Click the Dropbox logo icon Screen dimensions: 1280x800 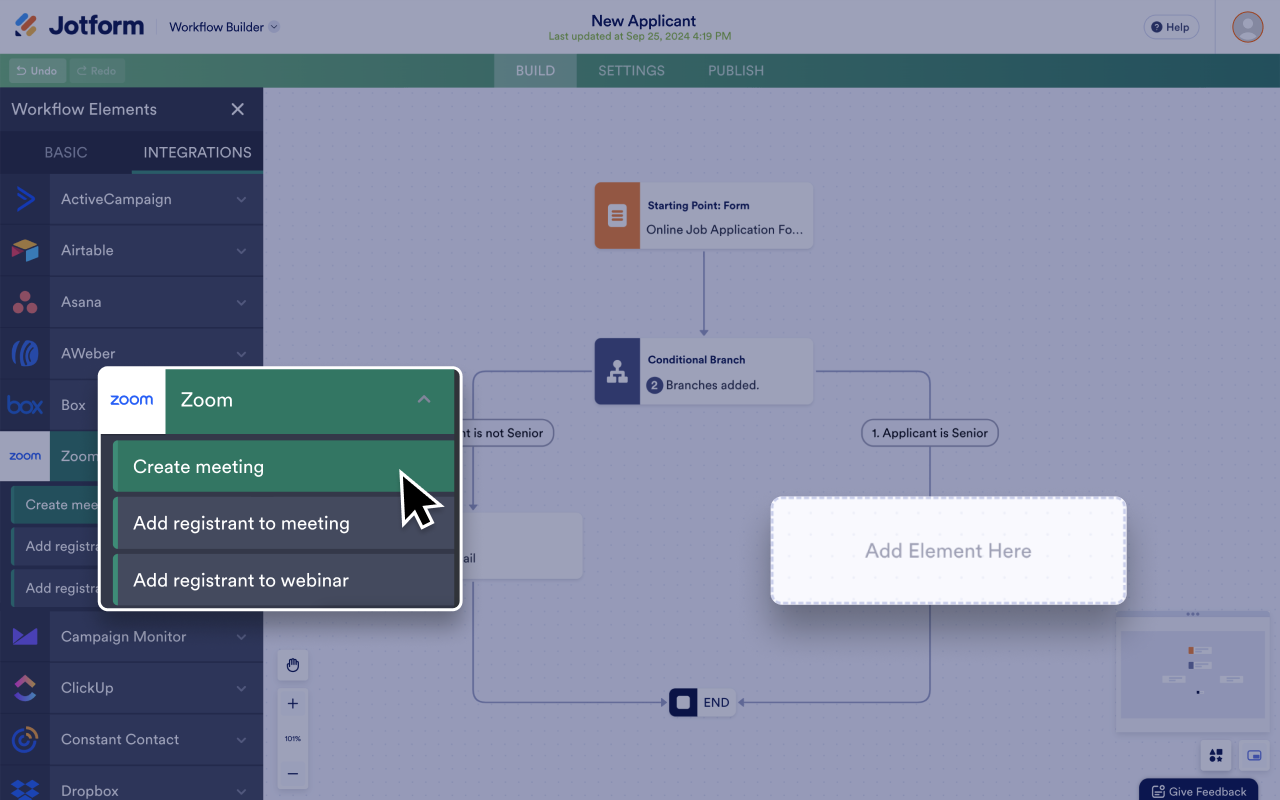point(25,789)
